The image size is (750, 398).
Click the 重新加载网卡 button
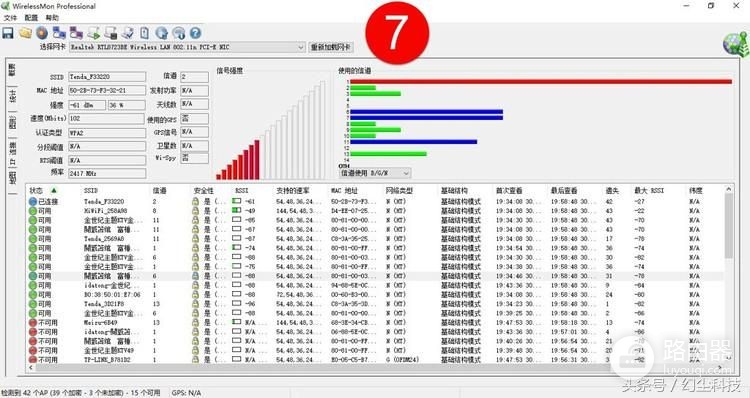331,47
